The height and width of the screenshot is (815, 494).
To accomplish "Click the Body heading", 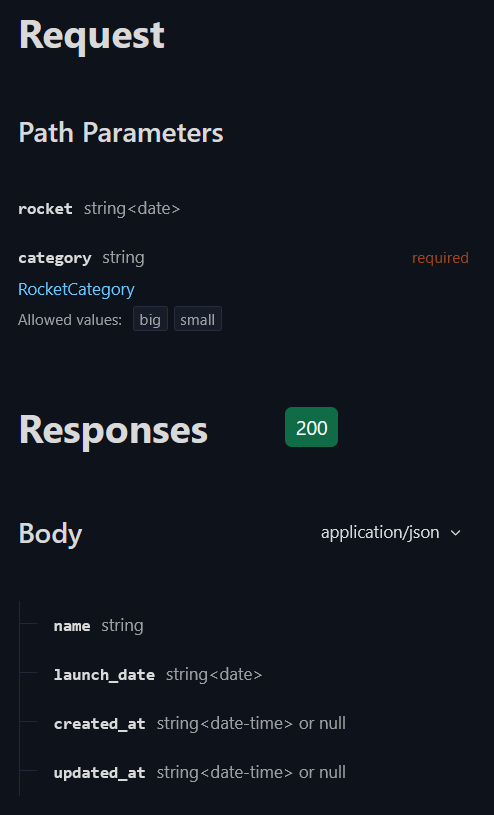I will coord(50,534).
